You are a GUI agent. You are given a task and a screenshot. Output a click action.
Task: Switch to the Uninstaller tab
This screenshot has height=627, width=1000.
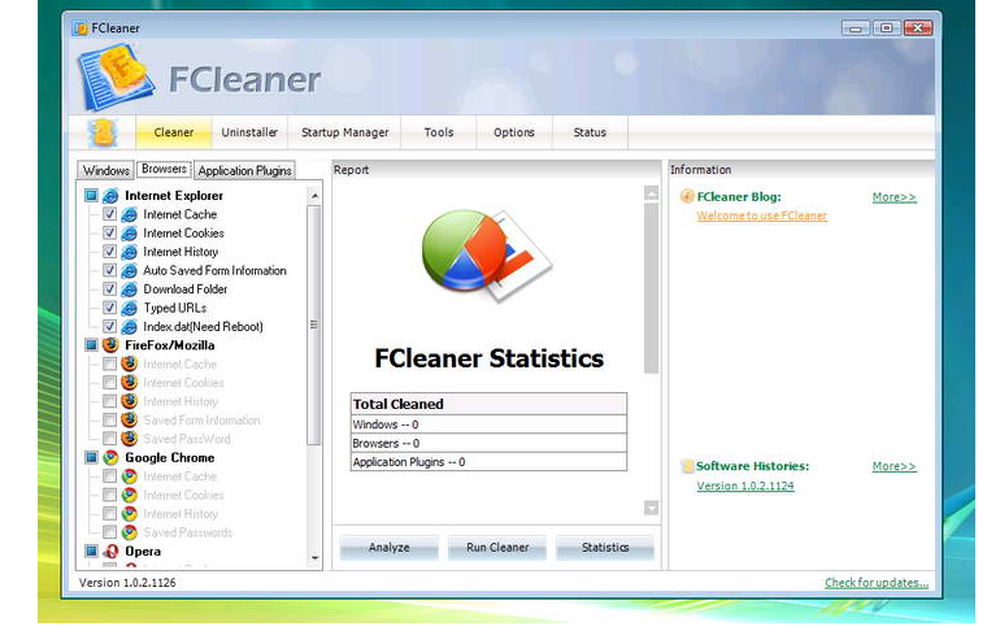249,132
